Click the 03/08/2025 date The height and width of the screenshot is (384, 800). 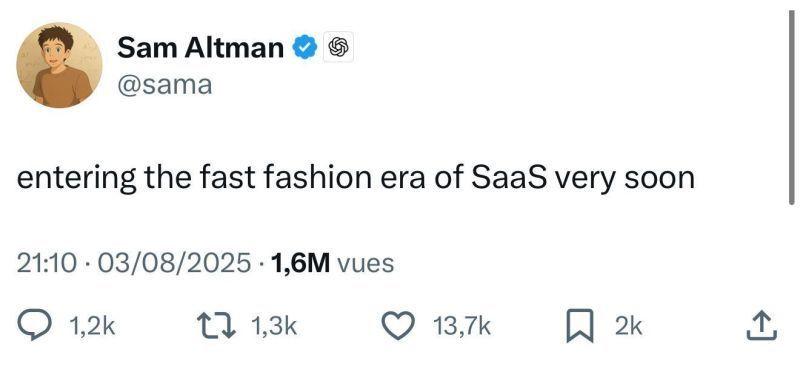pyautogui.click(x=170, y=263)
